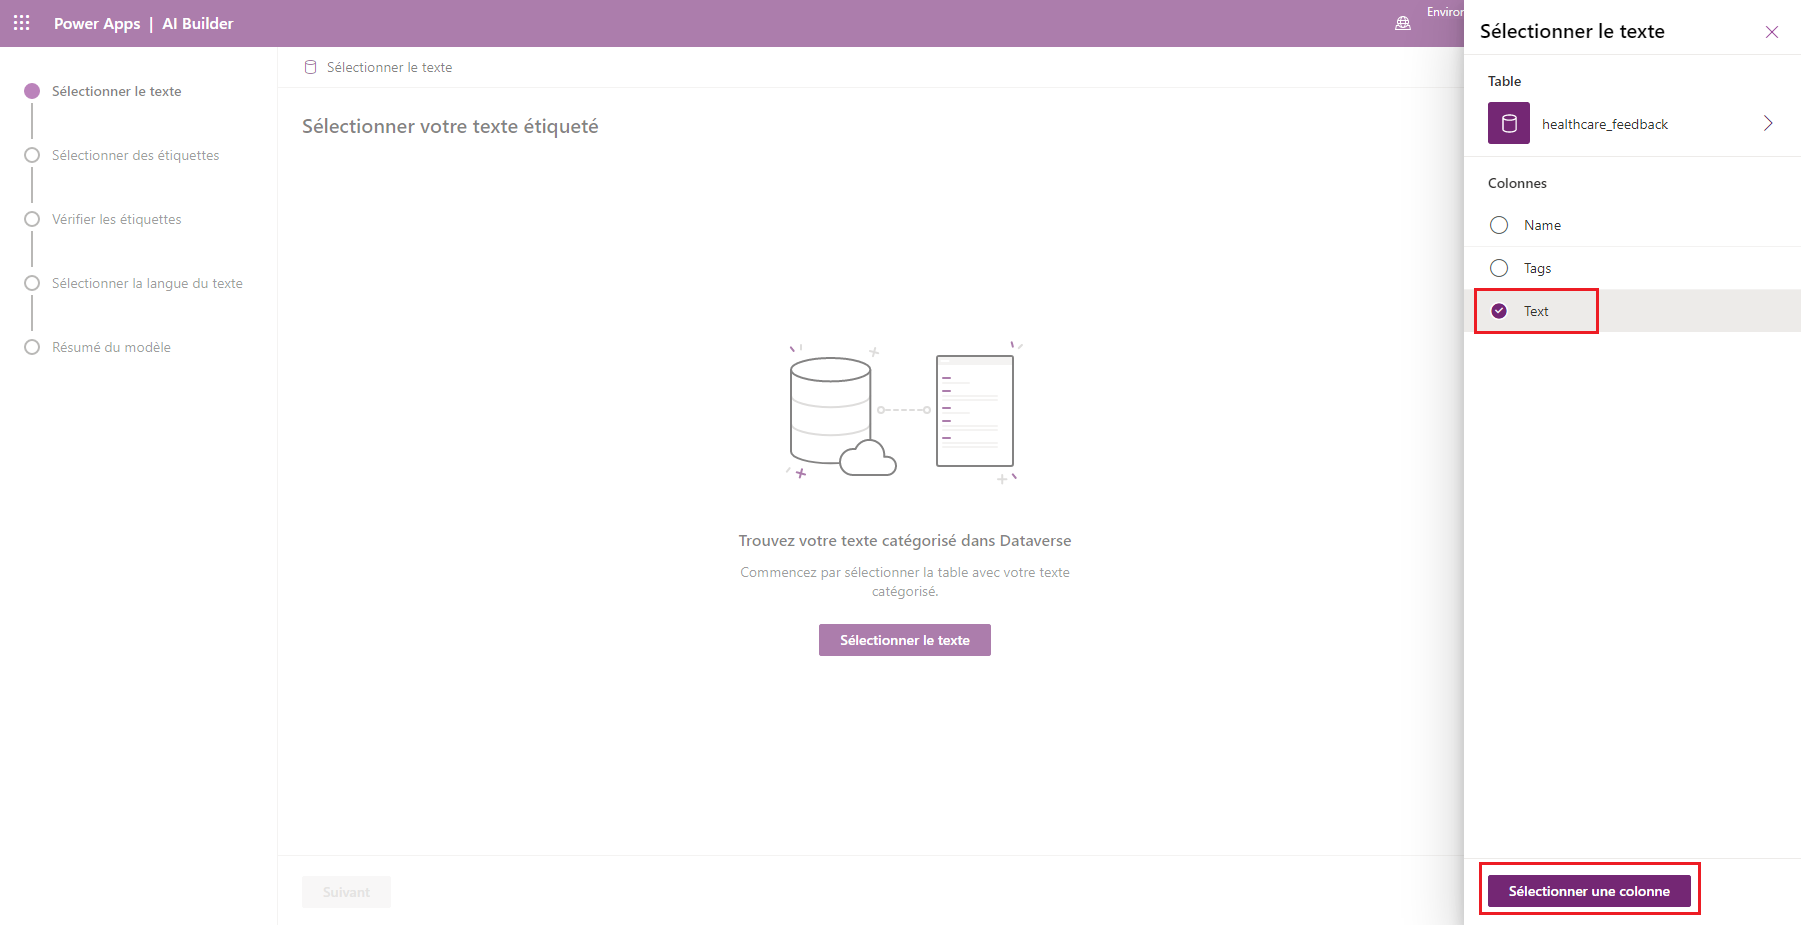This screenshot has height=925, width=1801.
Task: Go to Sélectionner le texte step
Action: pos(103,91)
